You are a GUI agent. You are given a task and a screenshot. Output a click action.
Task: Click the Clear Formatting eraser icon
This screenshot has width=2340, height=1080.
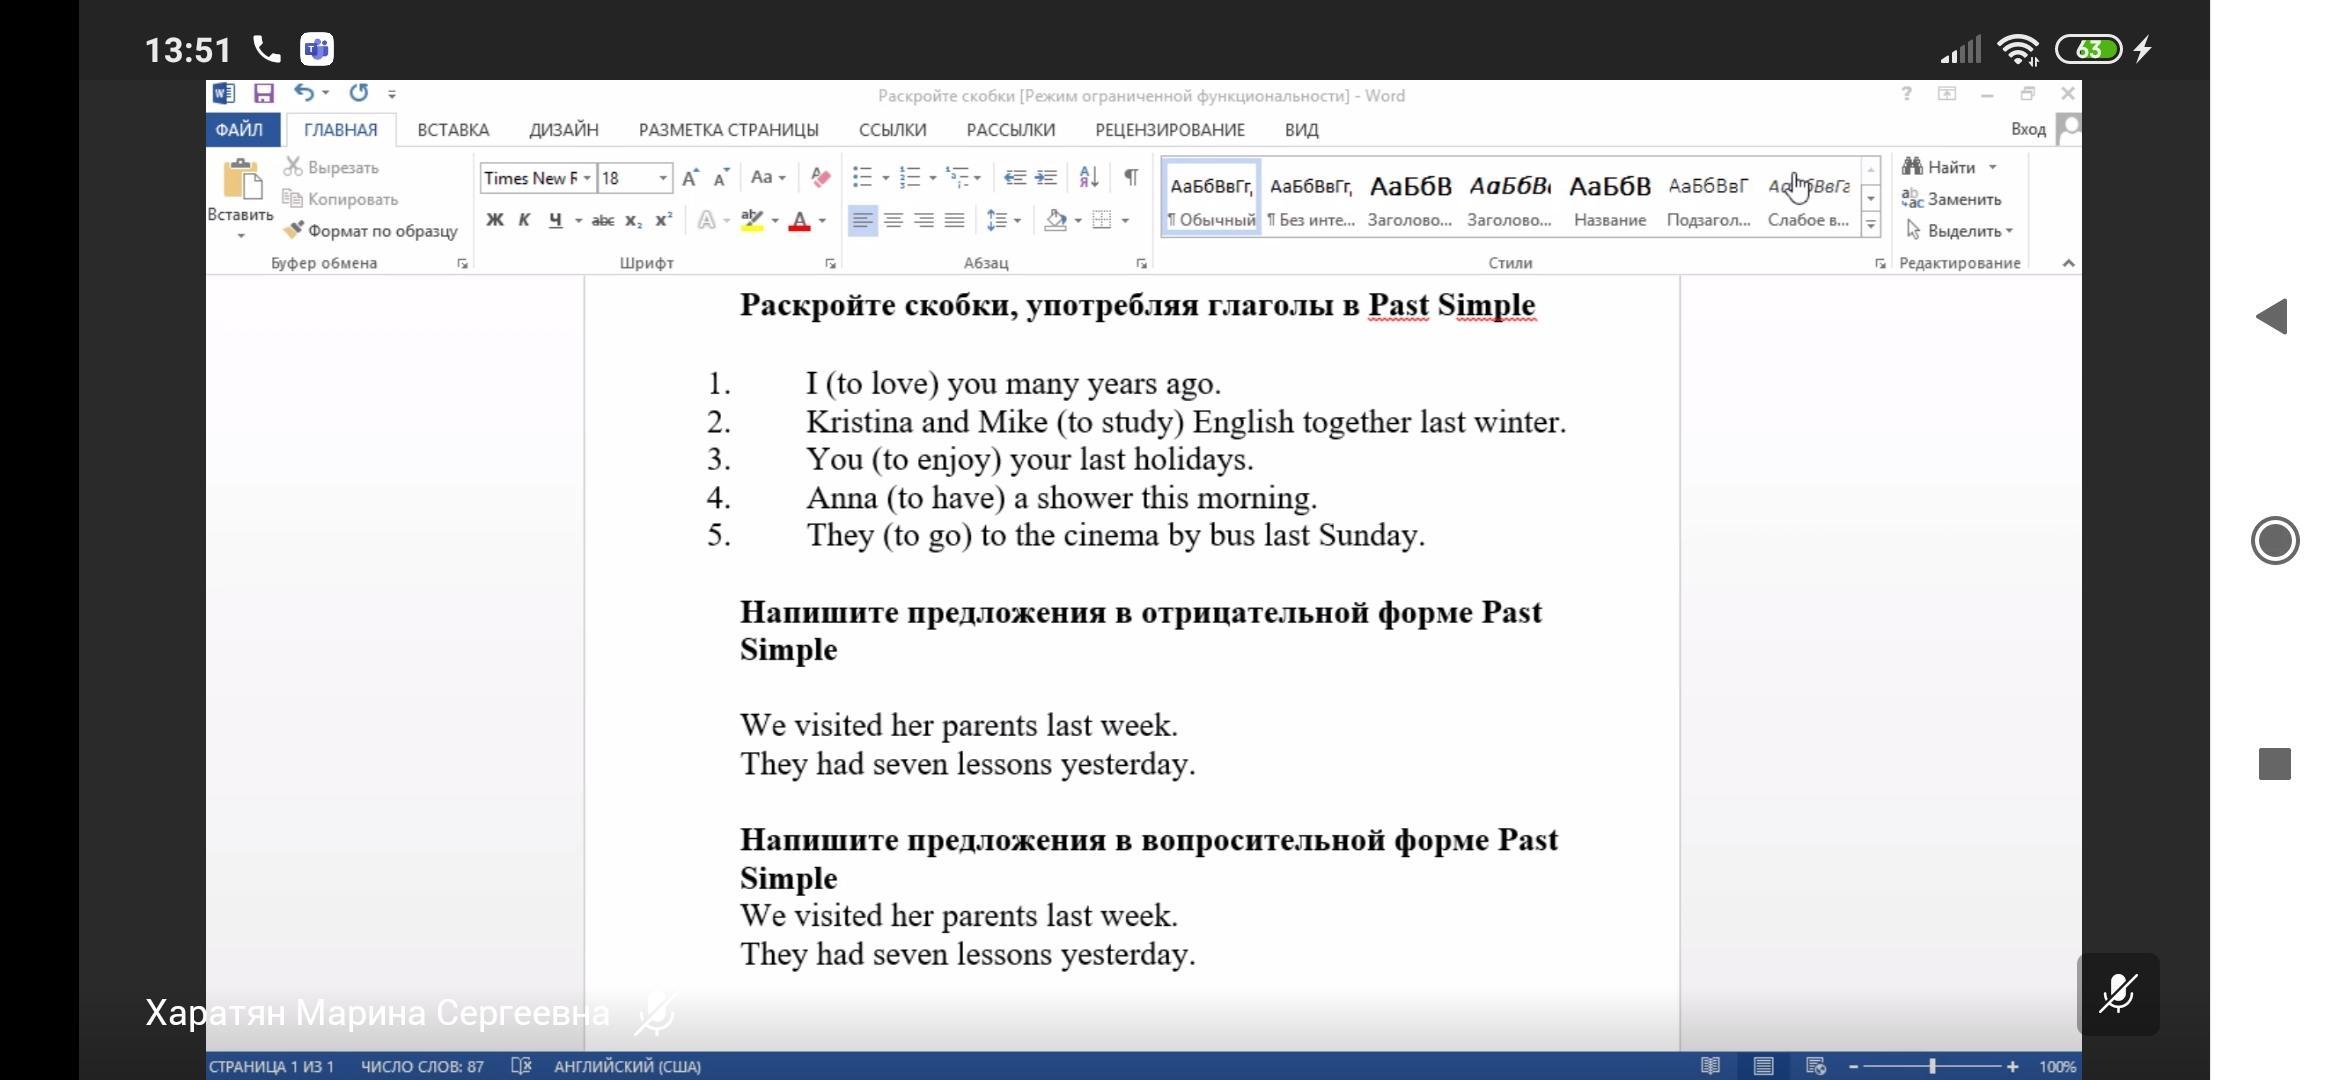(820, 177)
